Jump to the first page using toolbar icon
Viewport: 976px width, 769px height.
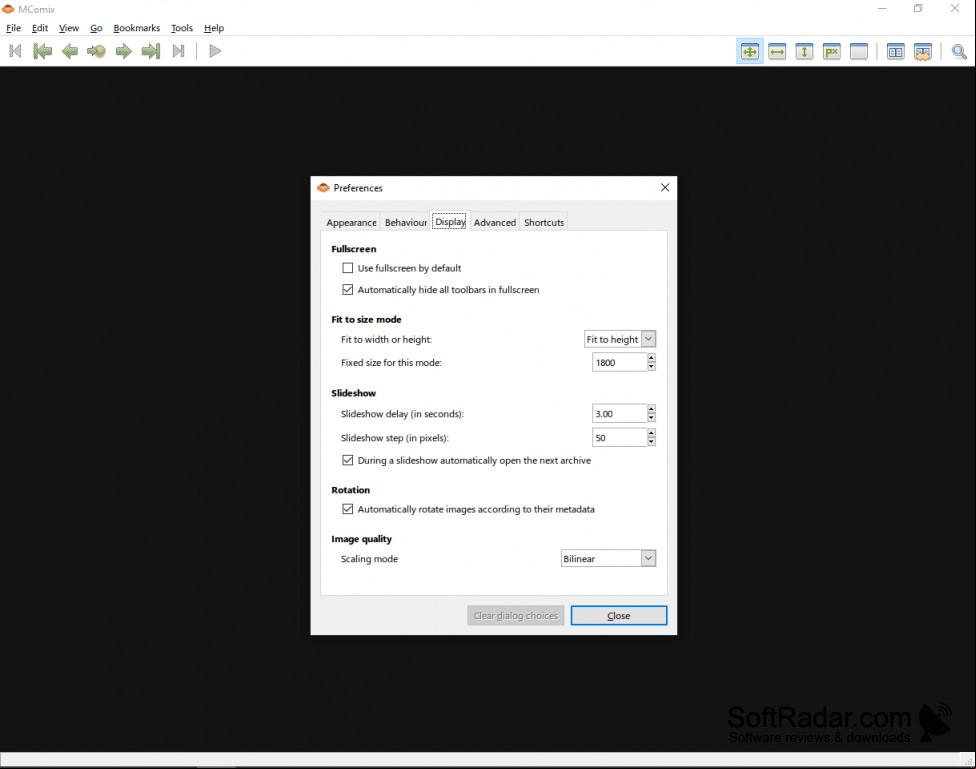(x=16, y=51)
